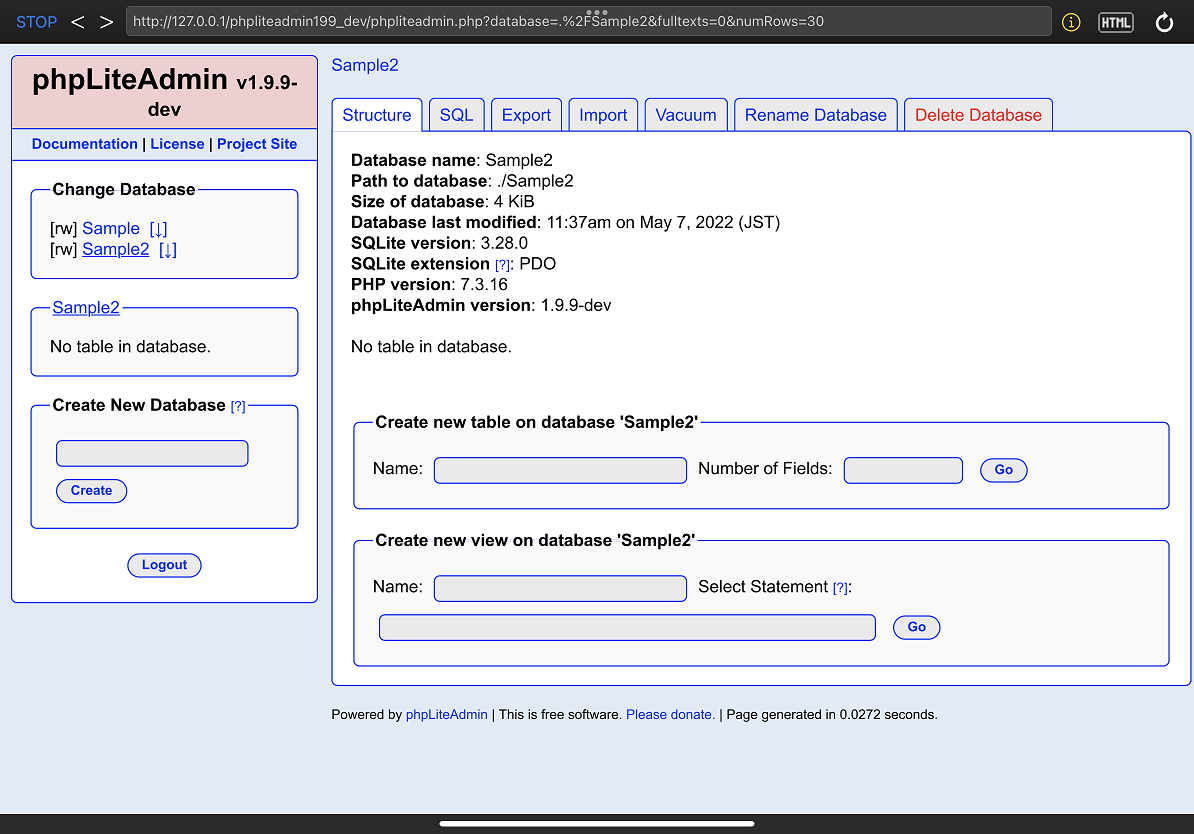Screen dimensions: 1194x834
Task: Download Sample database via arrow icon
Action: point(158,228)
